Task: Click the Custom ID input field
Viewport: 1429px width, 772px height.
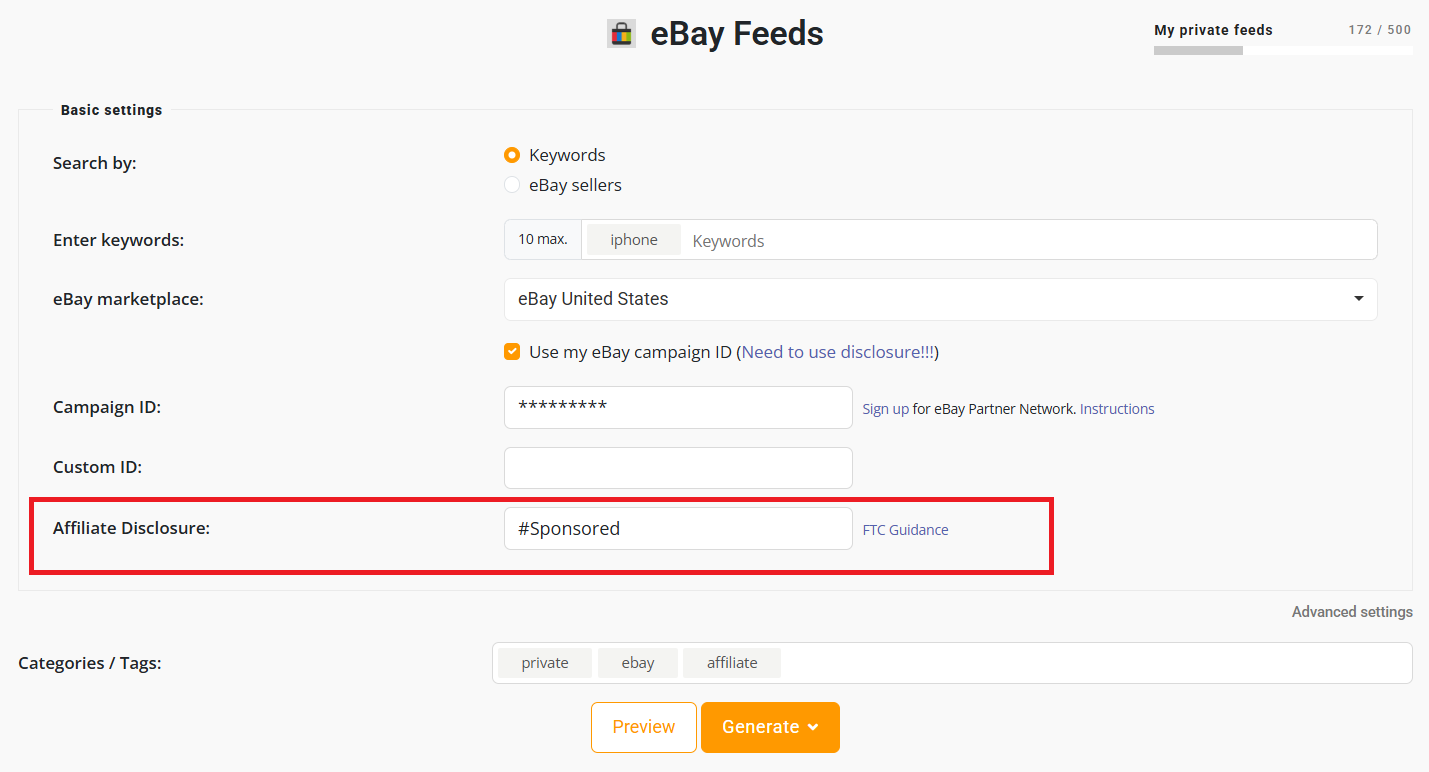Action: (x=678, y=468)
